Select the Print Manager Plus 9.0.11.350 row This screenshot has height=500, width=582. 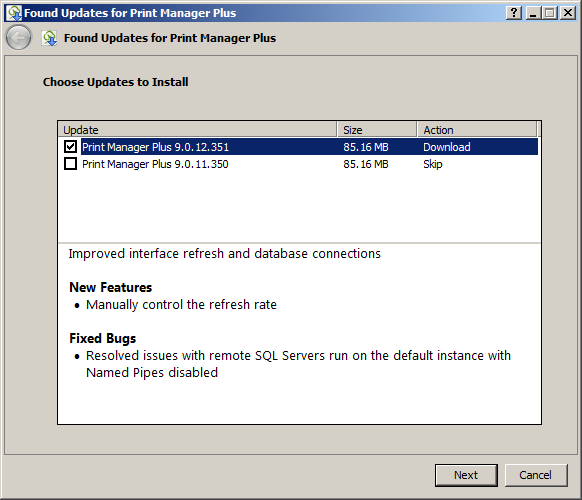(298, 164)
